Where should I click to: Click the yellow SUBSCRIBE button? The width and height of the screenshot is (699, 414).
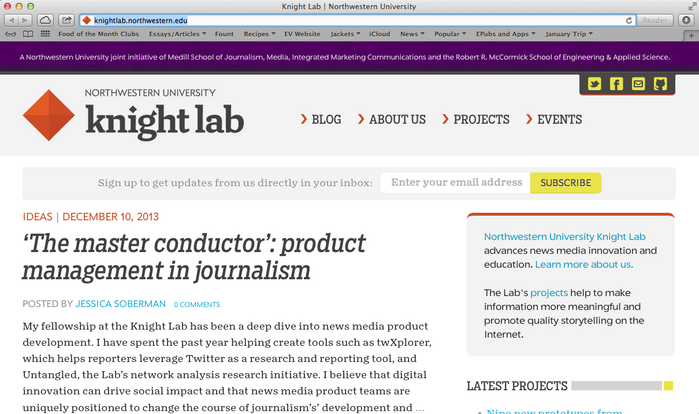click(x=566, y=183)
